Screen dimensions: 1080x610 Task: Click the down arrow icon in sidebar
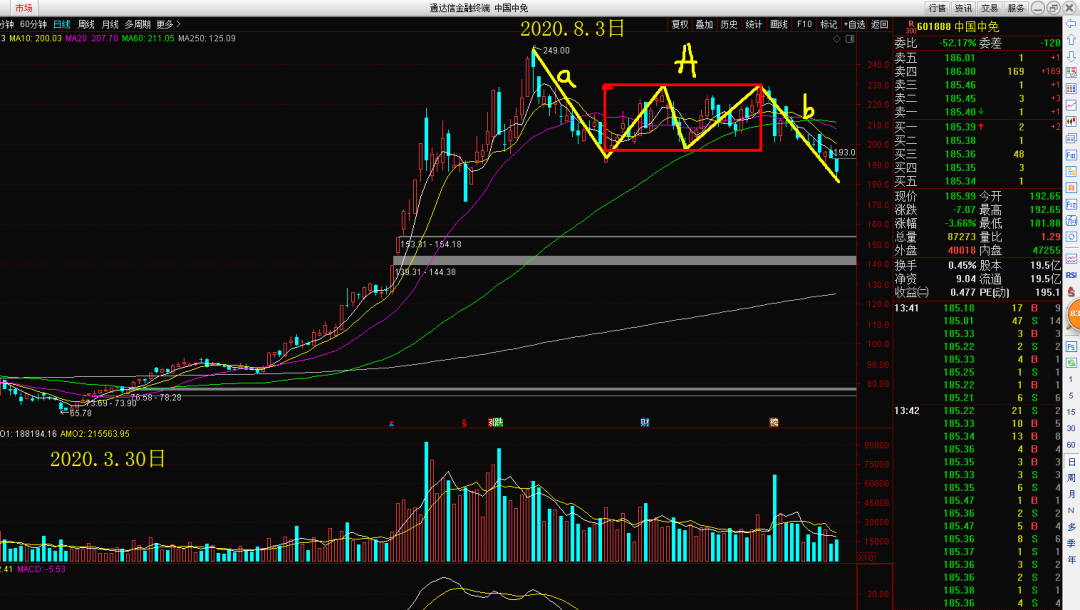click(1071, 56)
